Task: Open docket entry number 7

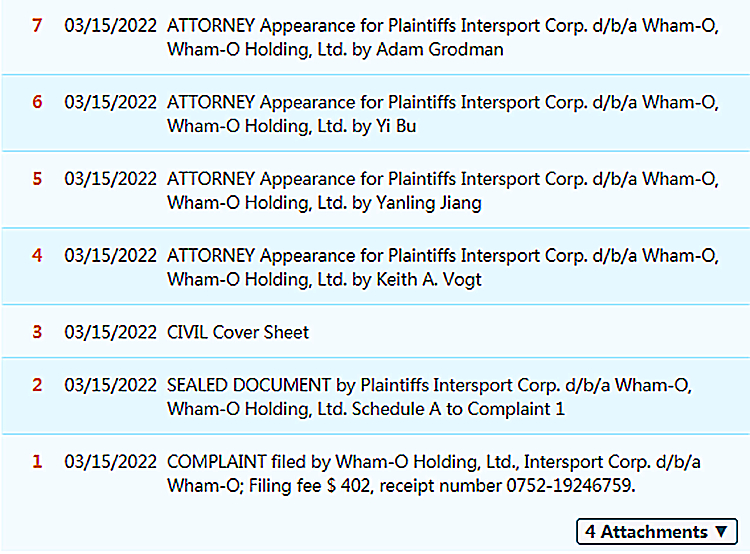Action: (x=37, y=25)
